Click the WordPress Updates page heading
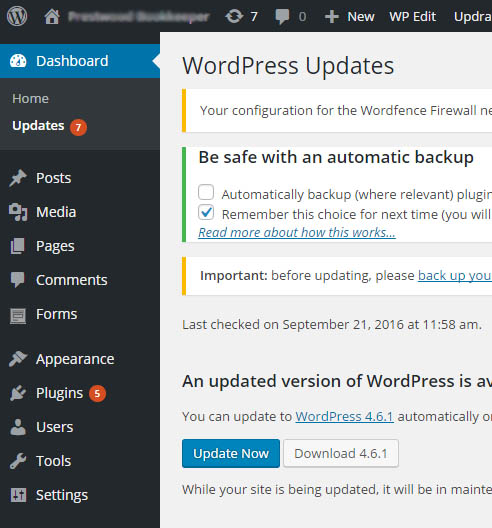 pos(288,65)
